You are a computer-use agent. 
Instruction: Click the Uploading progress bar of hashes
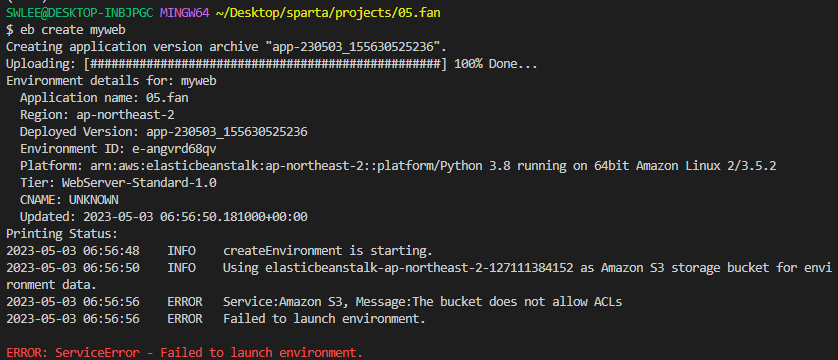click(x=266, y=64)
